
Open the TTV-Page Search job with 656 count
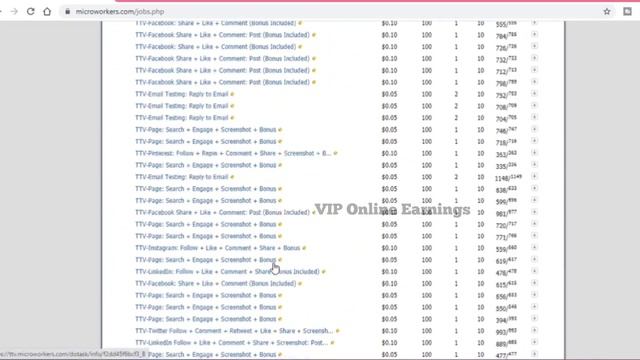(x=206, y=296)
